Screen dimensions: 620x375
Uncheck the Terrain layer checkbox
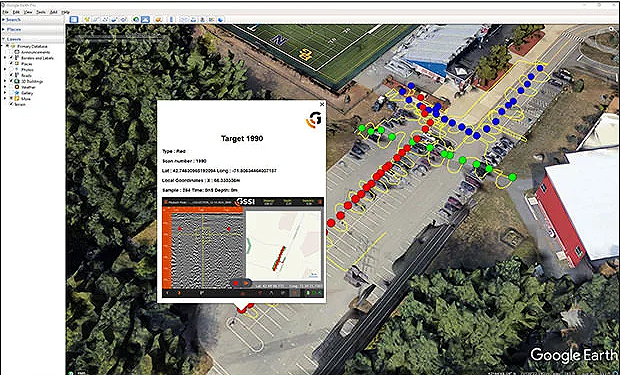pos(11,104)
